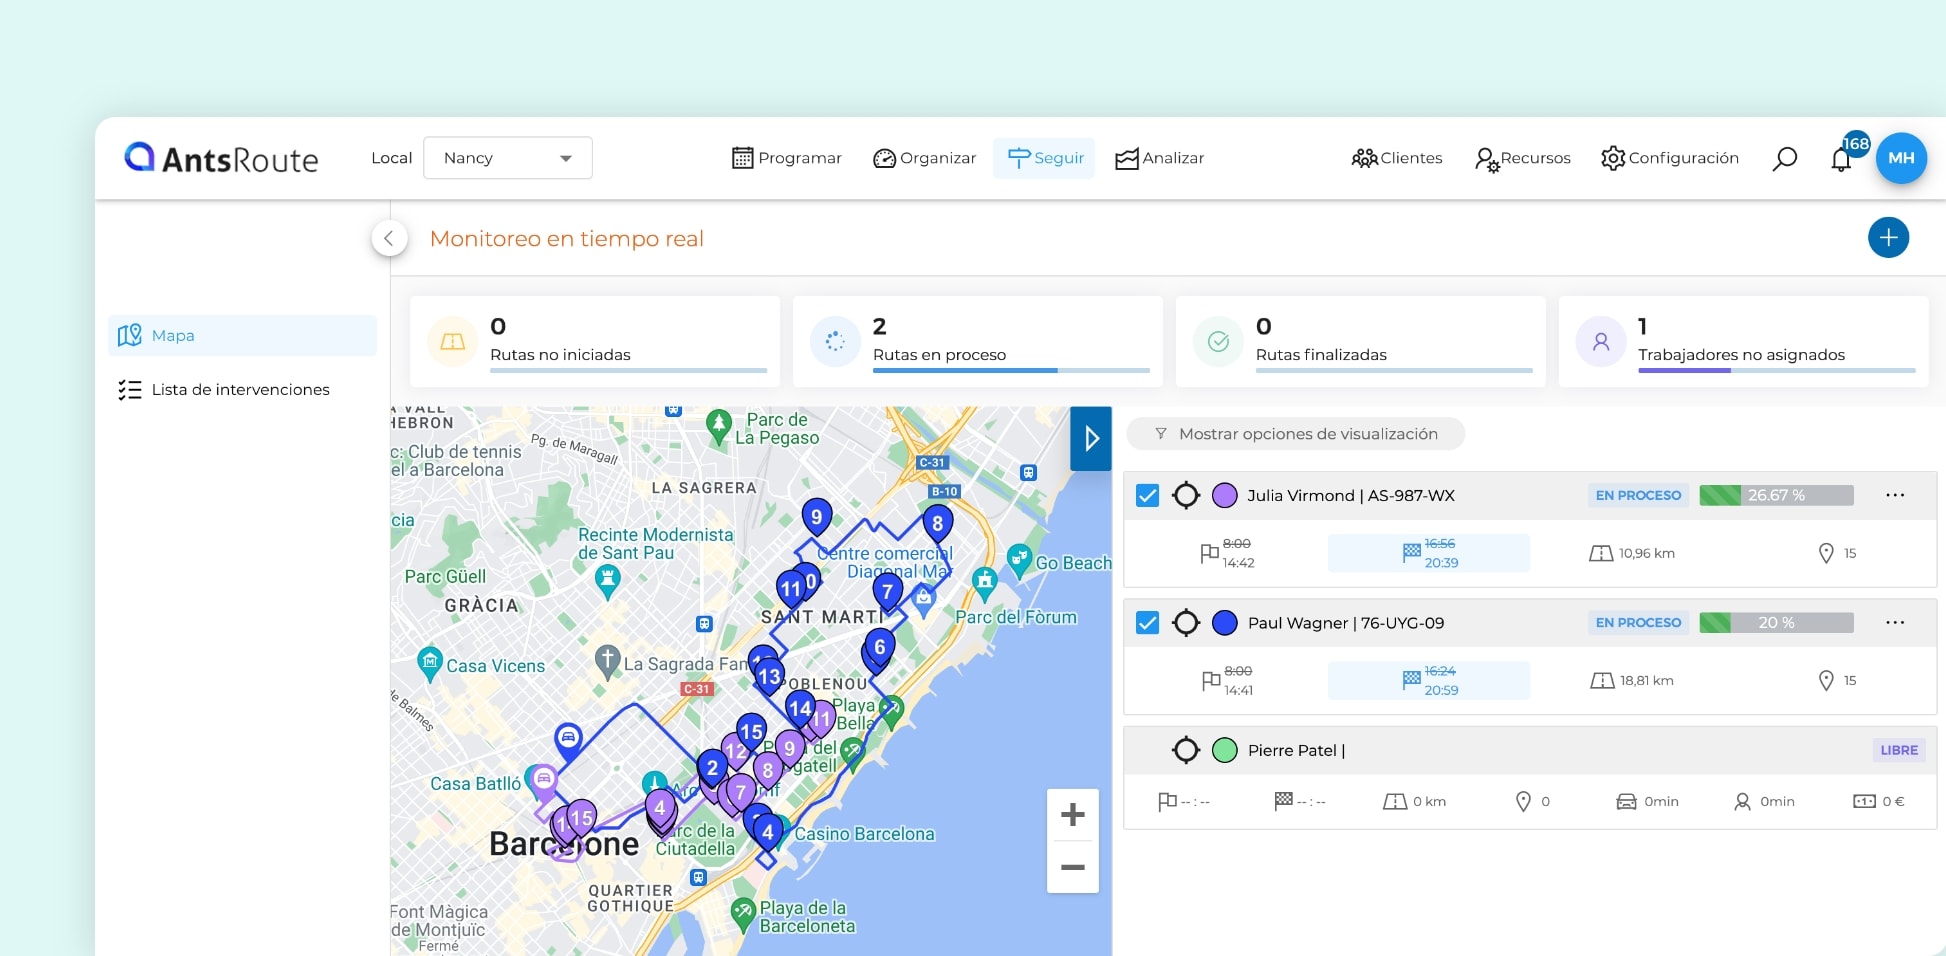The width and height of the screenshot is (1946, 956).
Task: Open more options for Julia Virmond route
Action: pos(1894,495)
